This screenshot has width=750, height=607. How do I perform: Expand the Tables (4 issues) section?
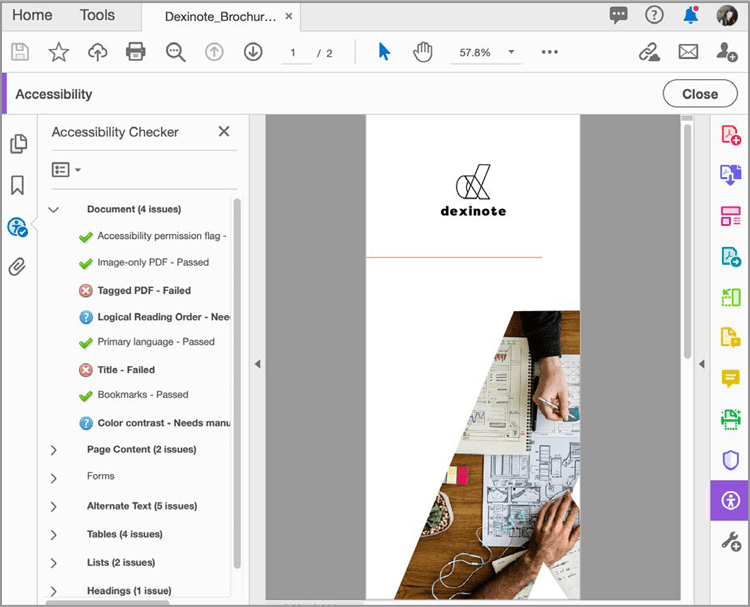(54, 535)
